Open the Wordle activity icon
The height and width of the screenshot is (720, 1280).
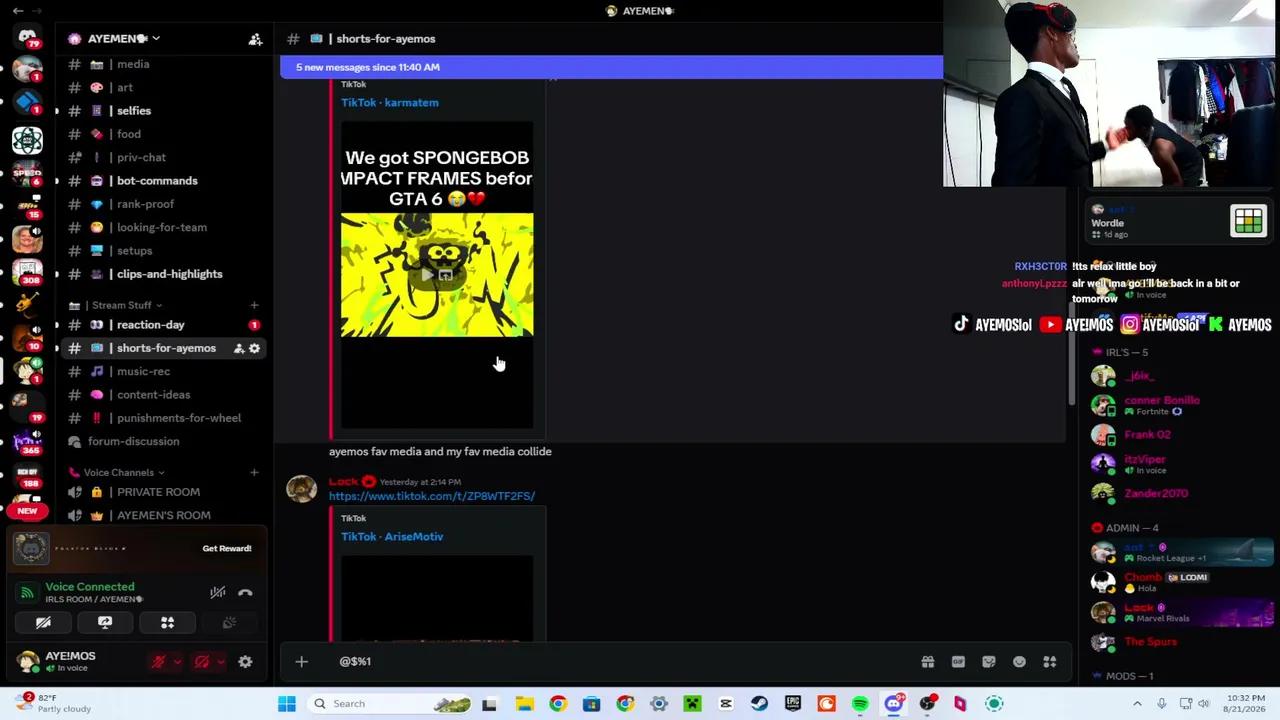pos(1248,221)
